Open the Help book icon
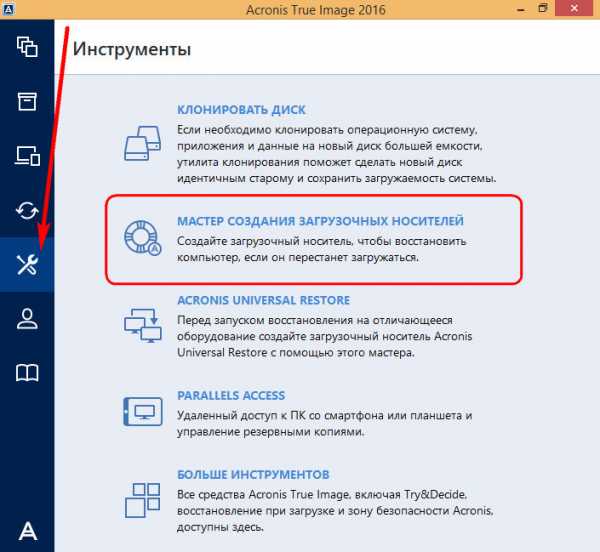This screenshot has width=600, height=552. click(27, 373)
